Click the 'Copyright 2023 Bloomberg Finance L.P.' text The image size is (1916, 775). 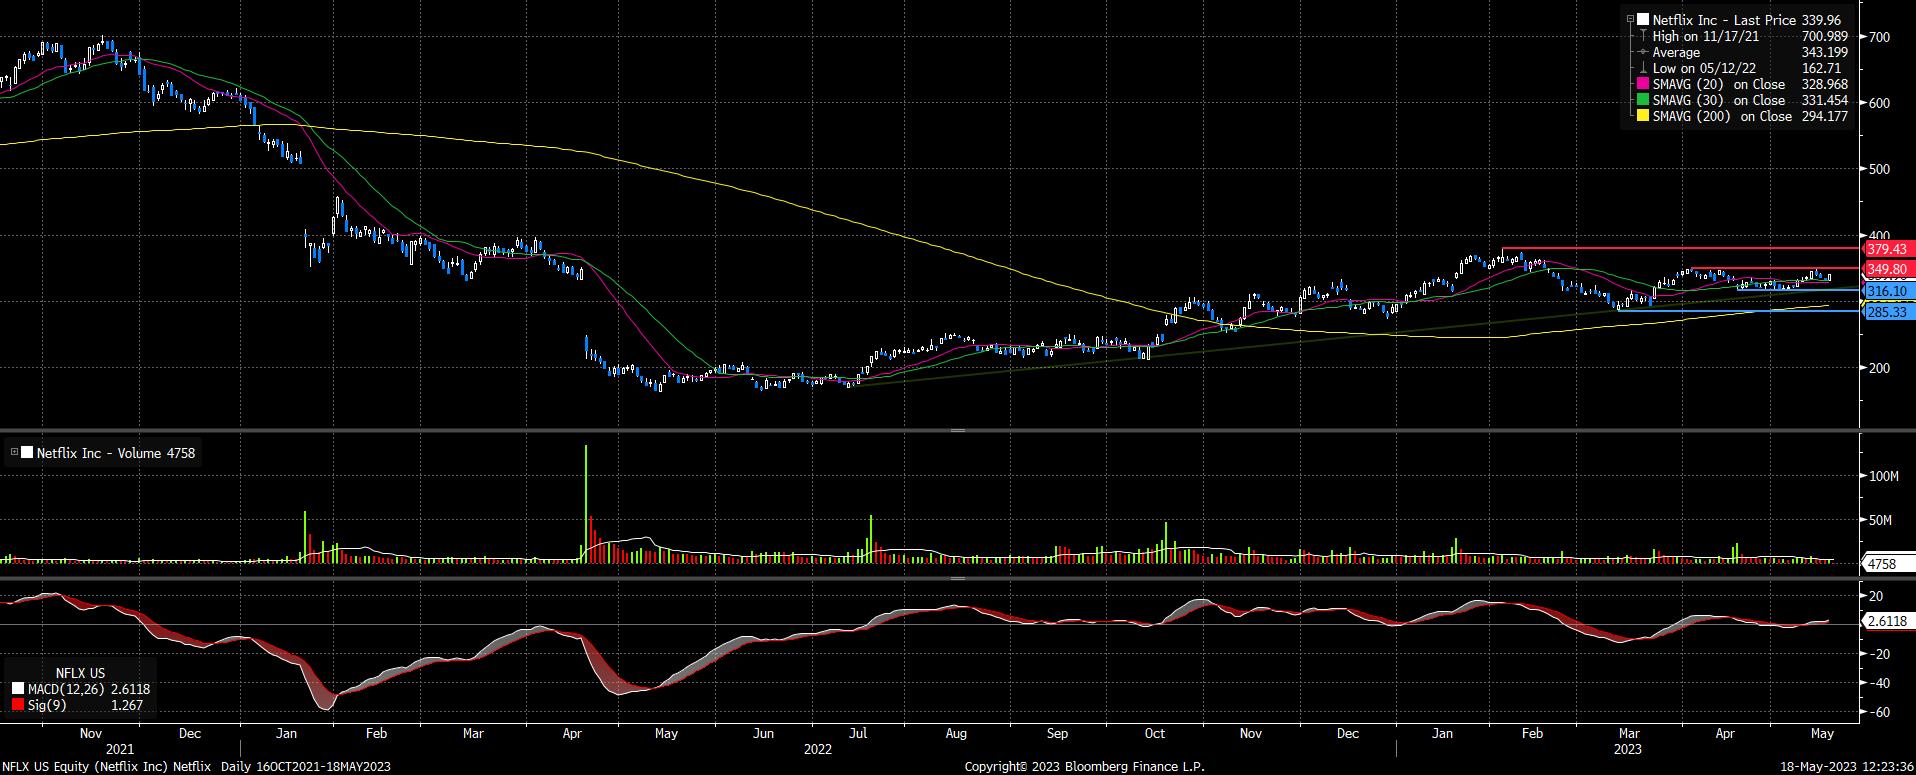[x=1084, y=767]
